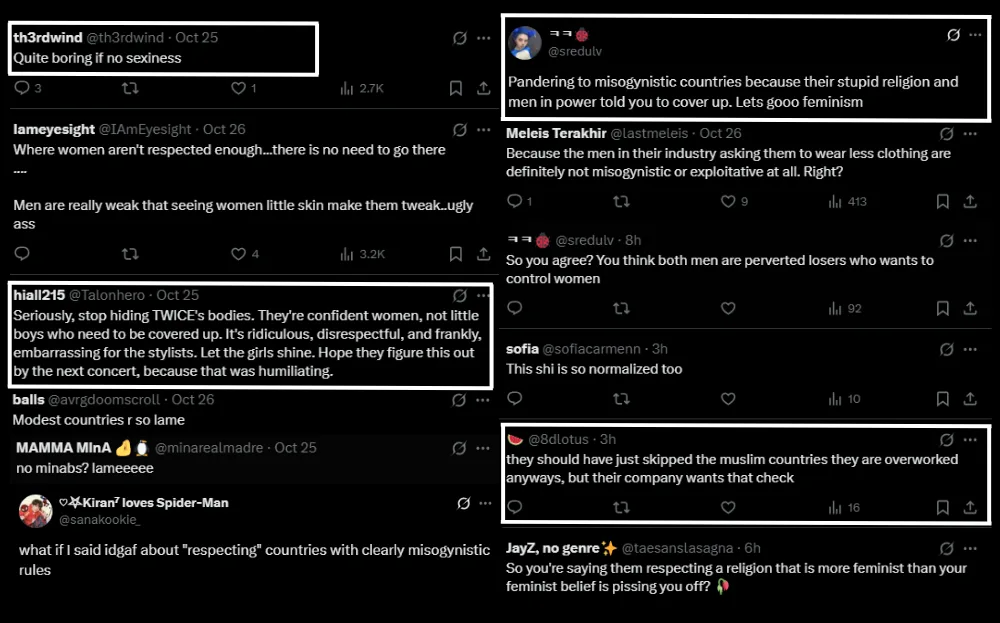The image size is (1000, 623).
Task: View analytics on Meleis Terakhir's tweet
Action: [x=832, y=201]
